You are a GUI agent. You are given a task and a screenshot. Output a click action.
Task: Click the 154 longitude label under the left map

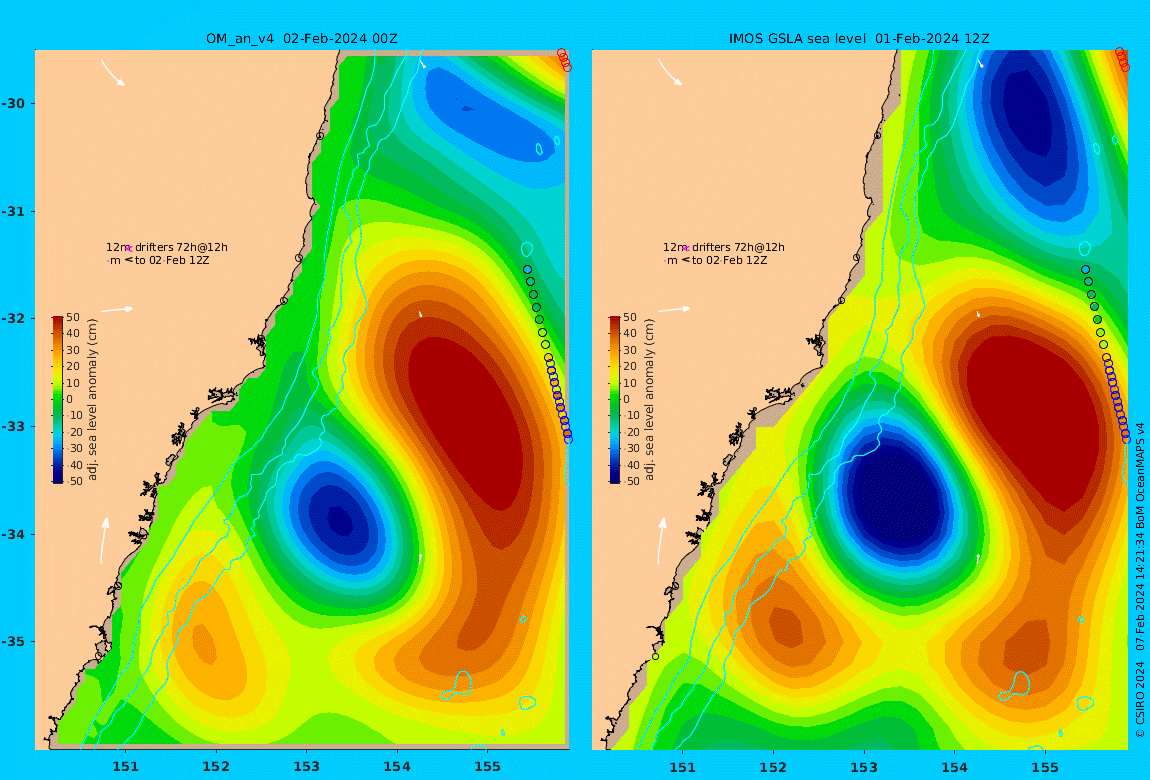click(397, 767)
